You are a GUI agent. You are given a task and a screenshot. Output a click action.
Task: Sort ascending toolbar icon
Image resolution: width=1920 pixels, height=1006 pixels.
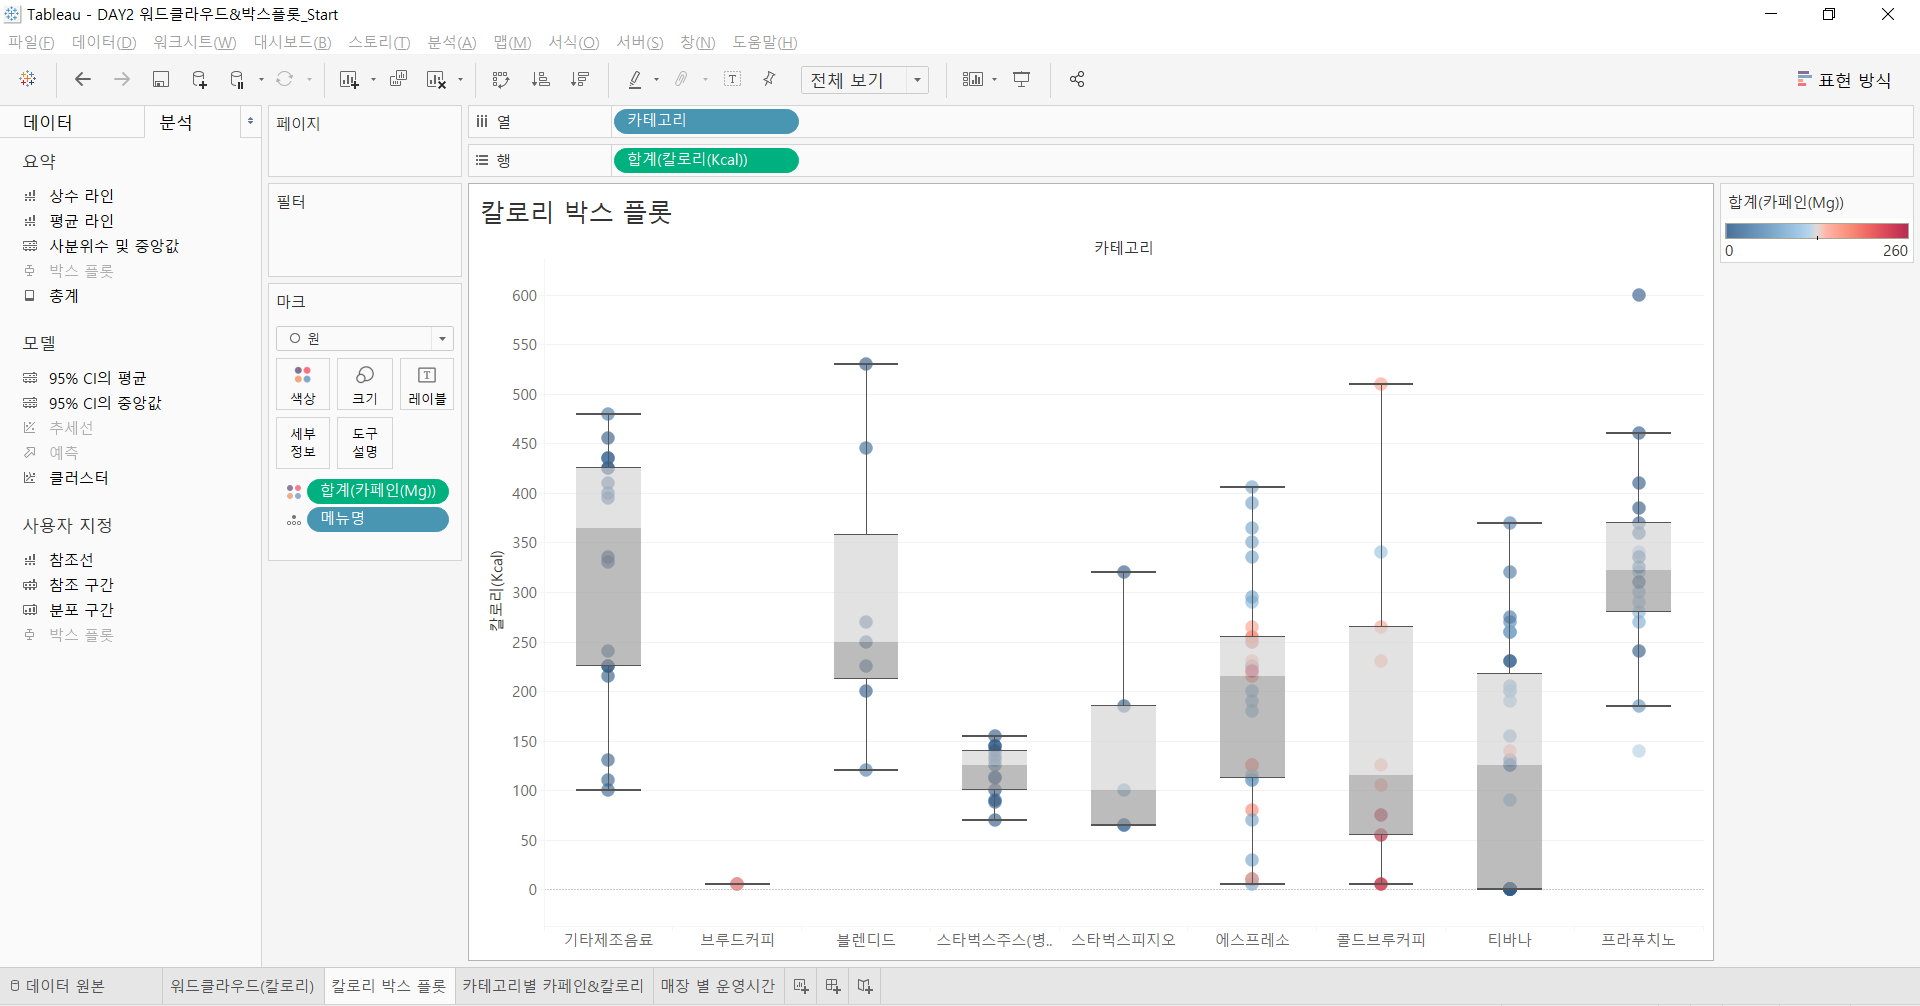pyautogui.click(x=540, y=79)
